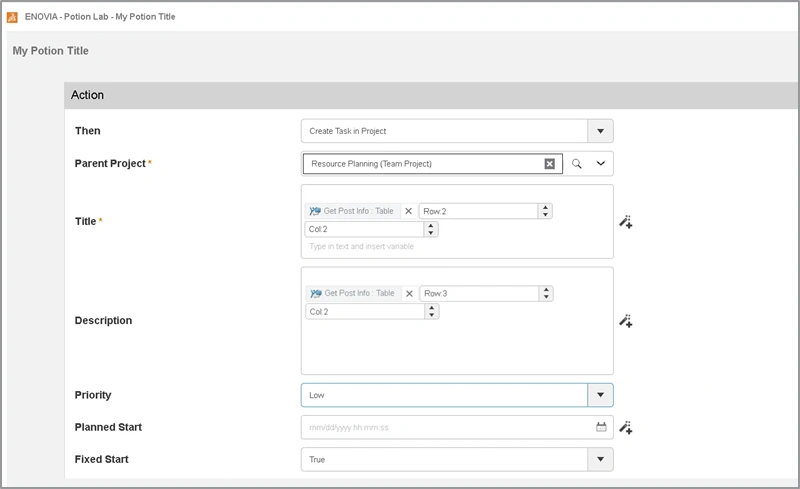The height and width of the screenshot is (489, 800).
Task: Open the Planned Start calendar picker
Action: [601, 428]
